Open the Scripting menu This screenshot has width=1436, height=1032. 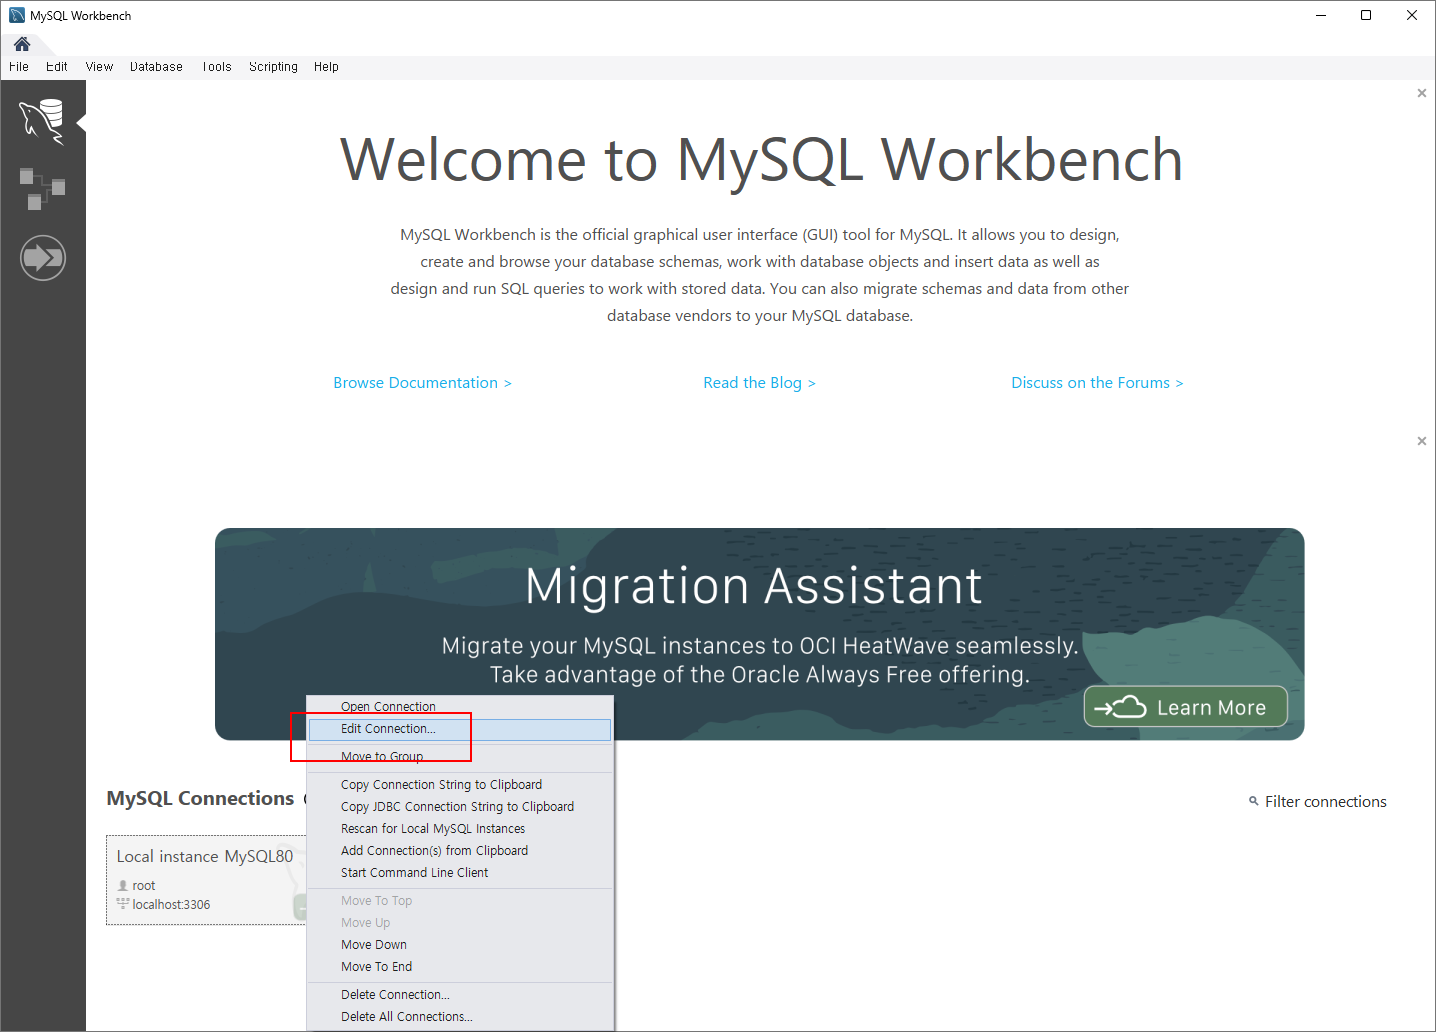273,67
